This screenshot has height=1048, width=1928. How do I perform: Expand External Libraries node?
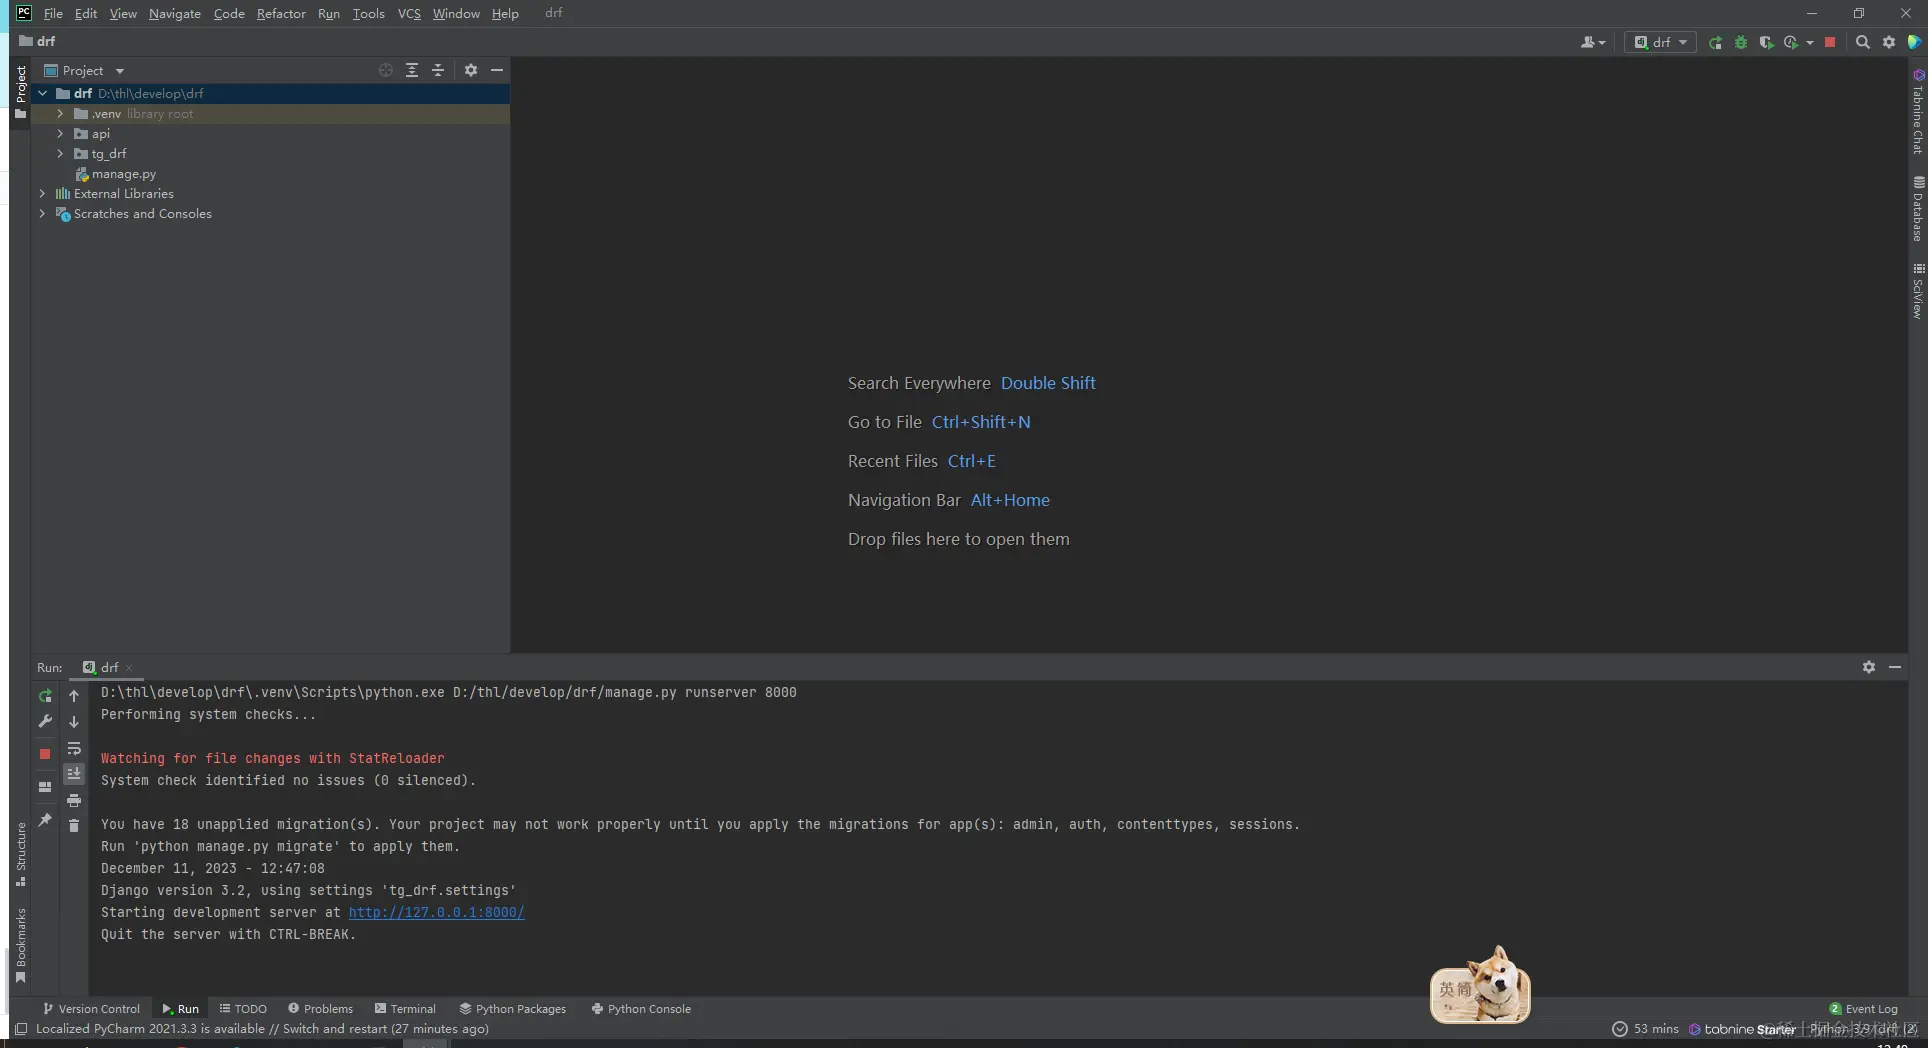(43, 194)
